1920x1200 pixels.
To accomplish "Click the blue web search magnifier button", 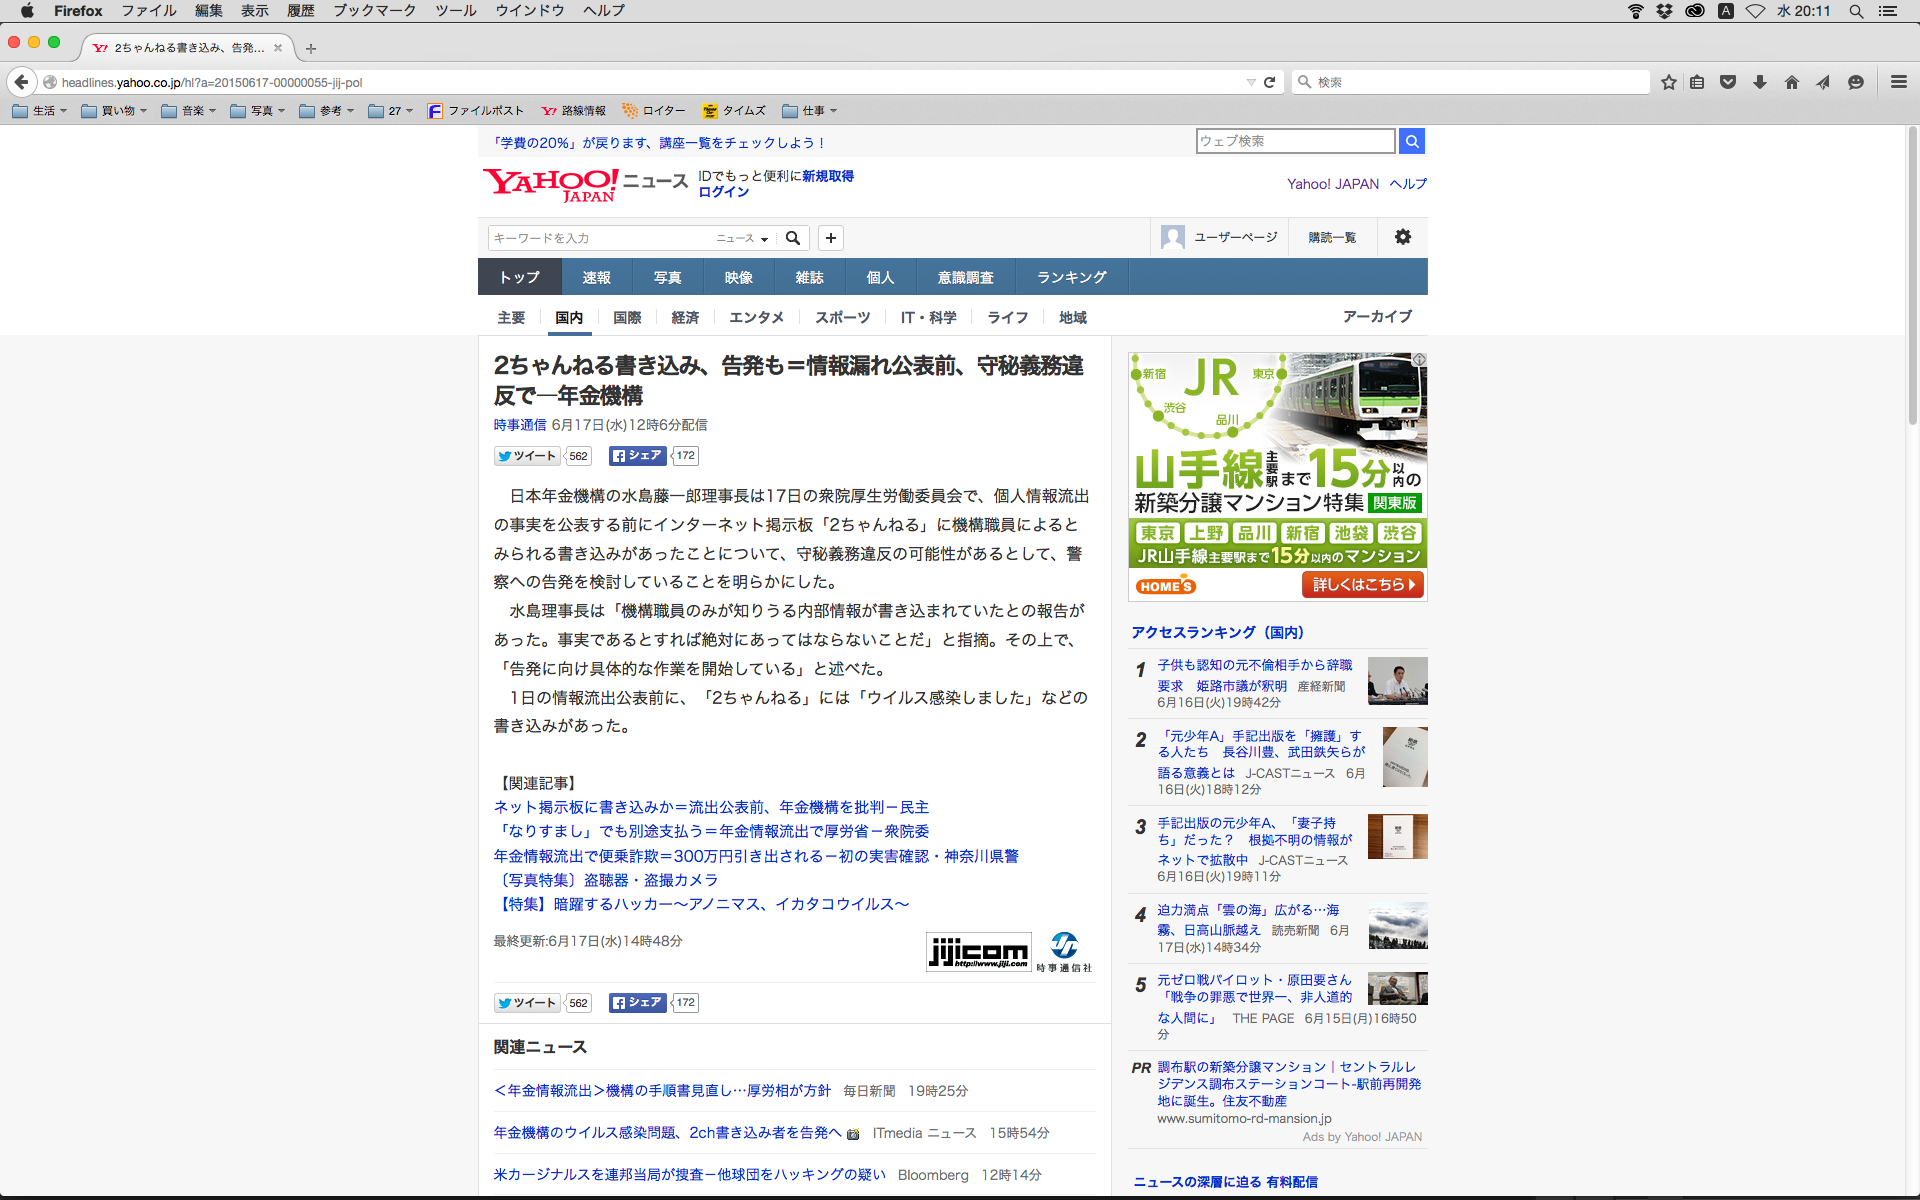I will pyautogui.click(x=1412, y=141).
